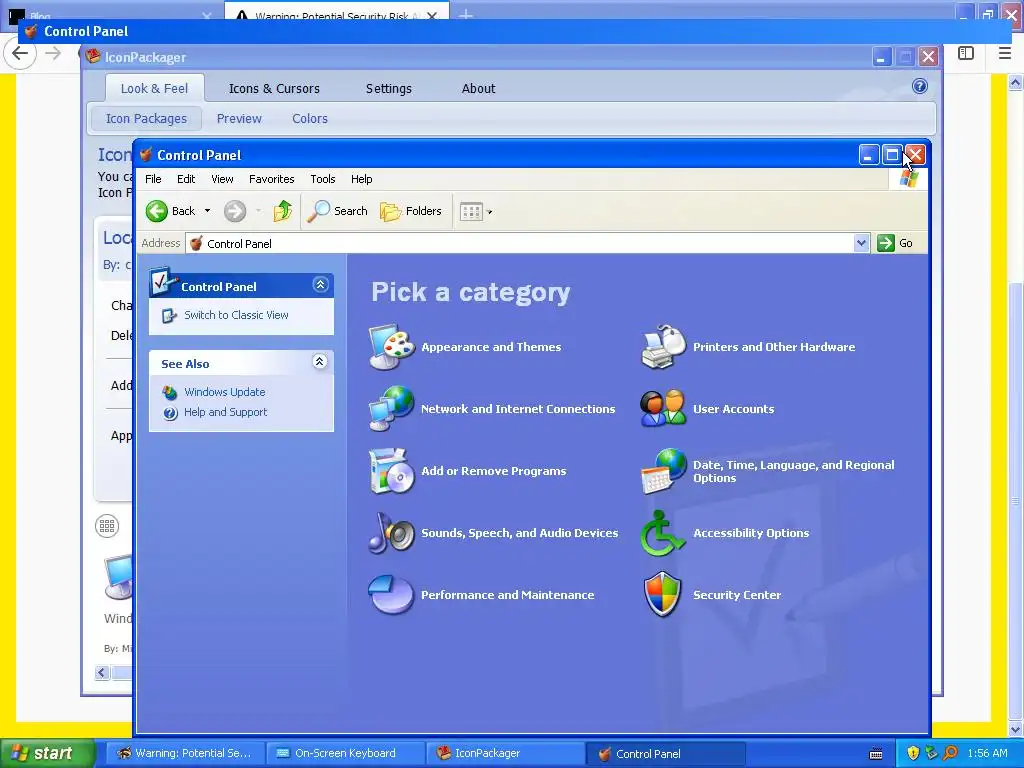Click the browser back arrow
The width and height of the screenshot is (1024, 768).
[x=20, y=54]
